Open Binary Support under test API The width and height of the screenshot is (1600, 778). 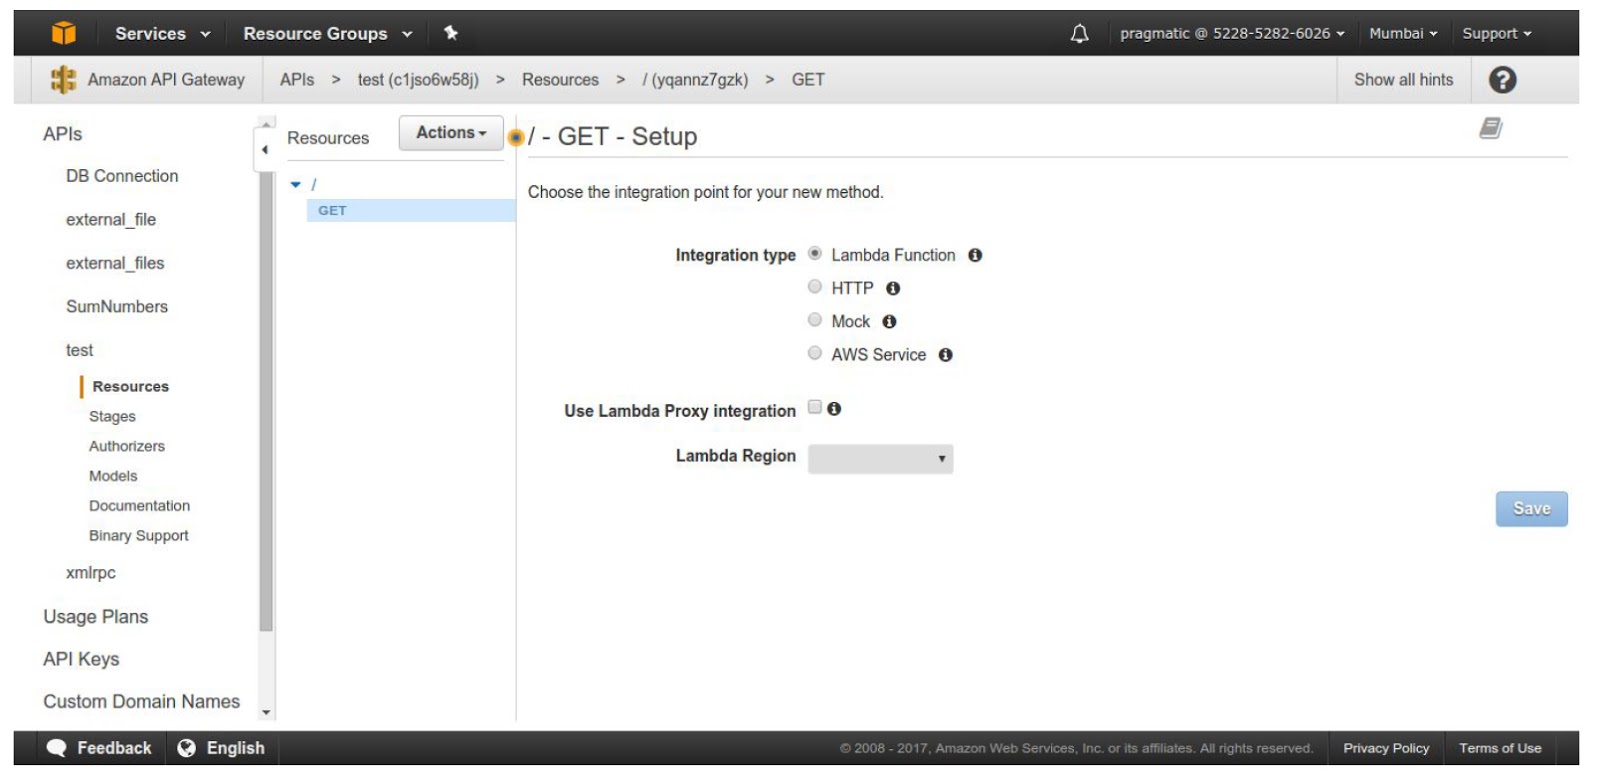(138, 536)
